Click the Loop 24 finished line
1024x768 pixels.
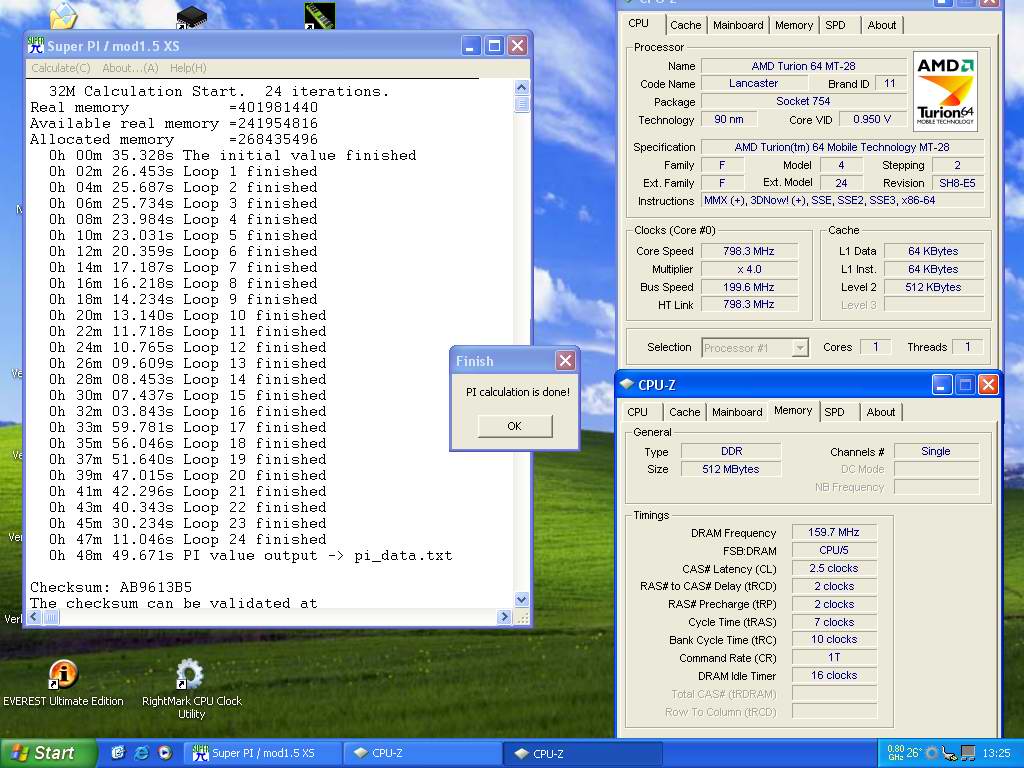(187, 539)
